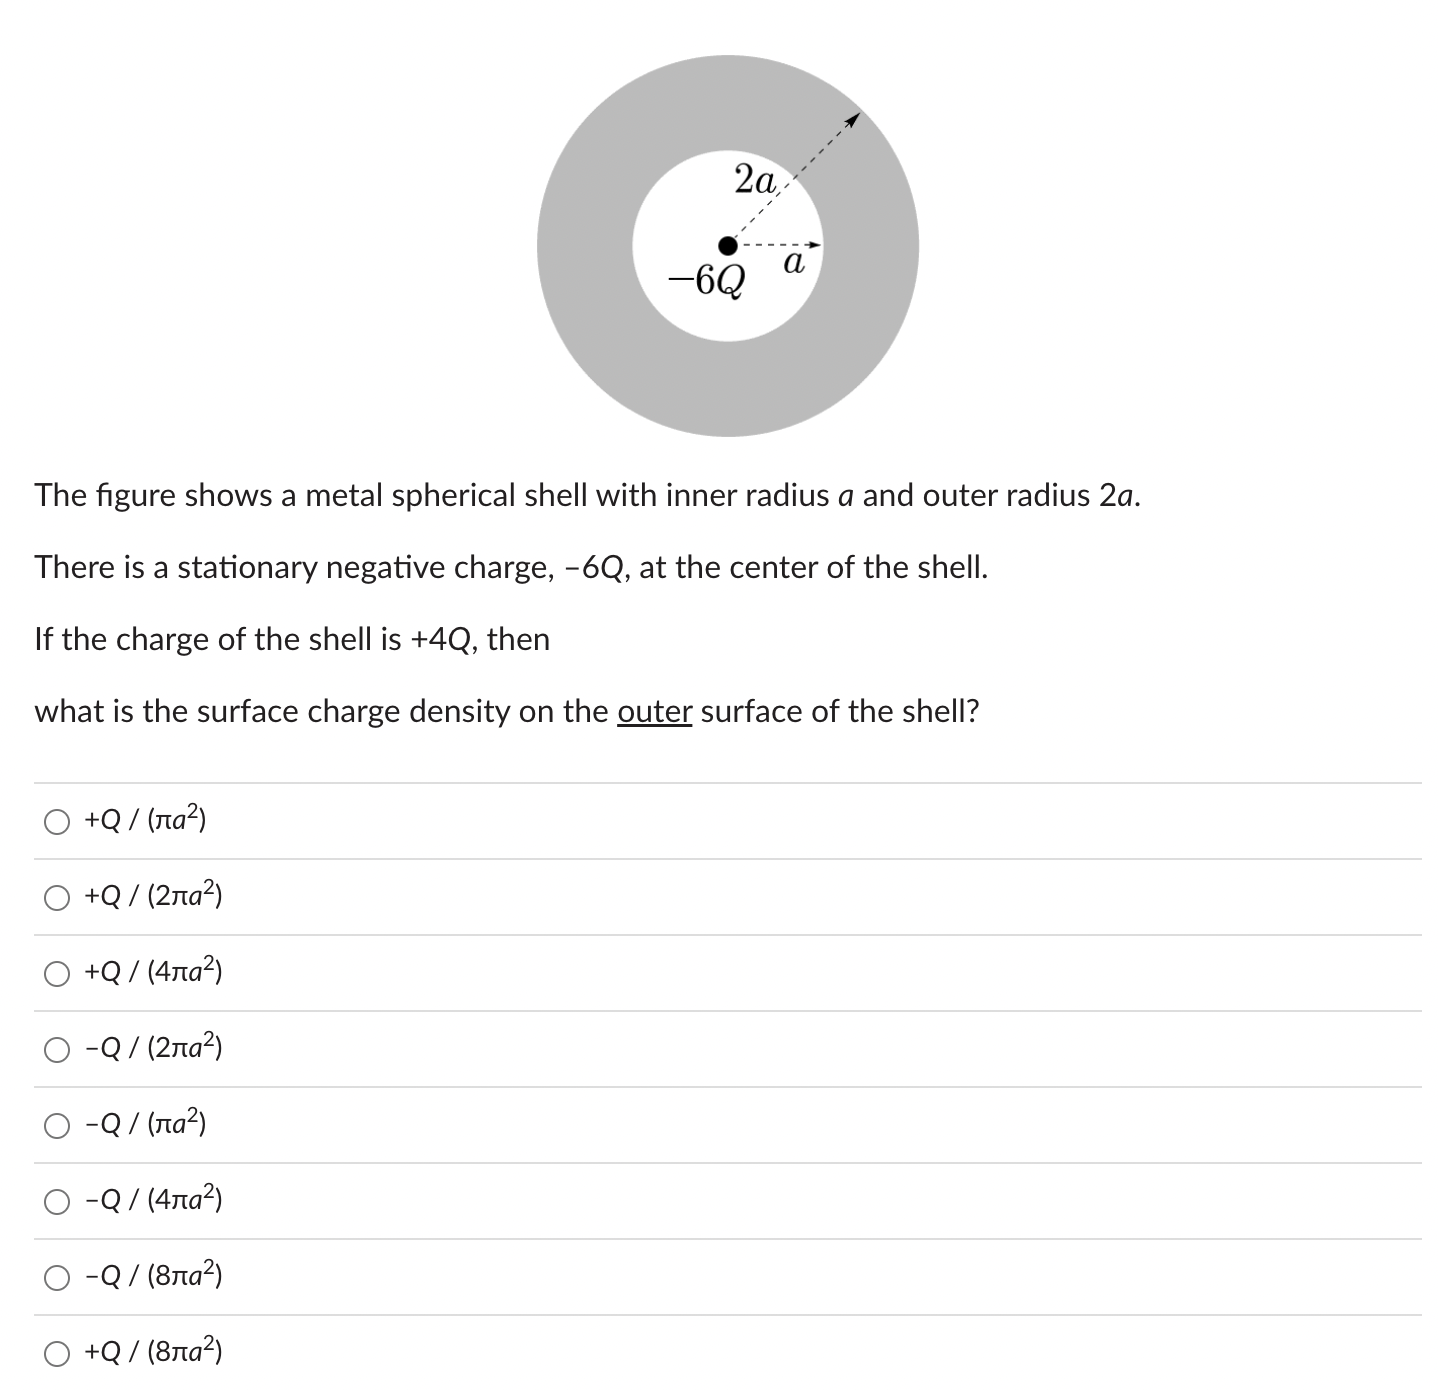1438x1390 pixels.
Task: Click the central black dot representing the charge
Action: coord(727,245)
